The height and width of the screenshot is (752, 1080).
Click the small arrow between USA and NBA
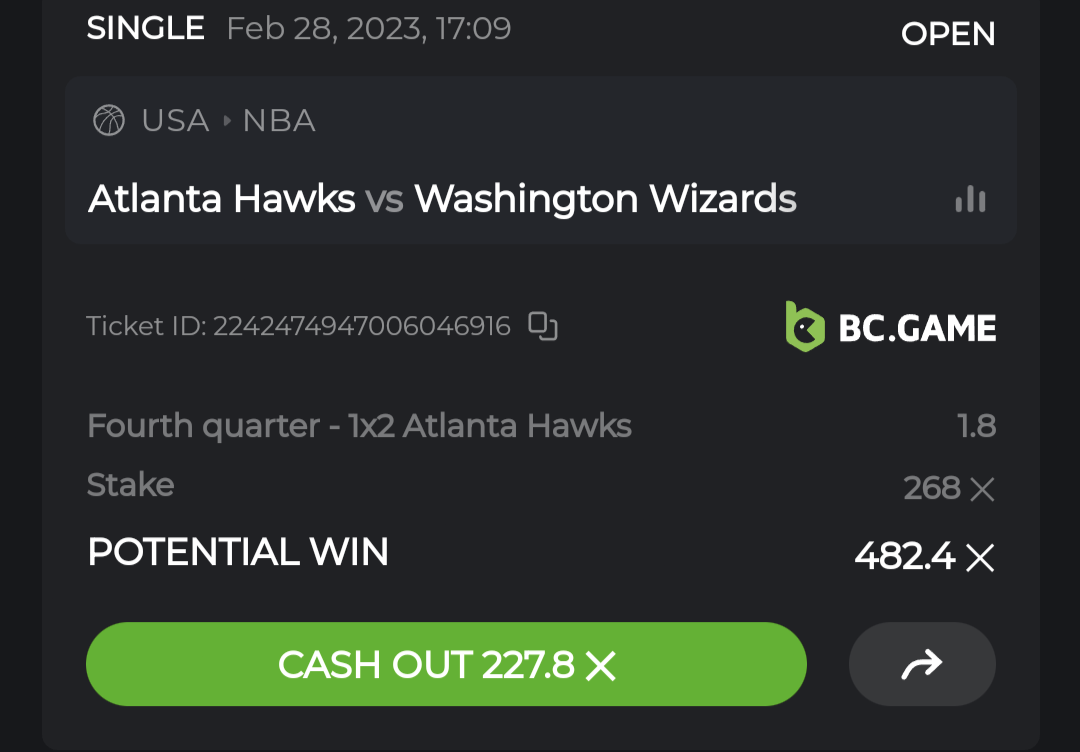[227, 121]
